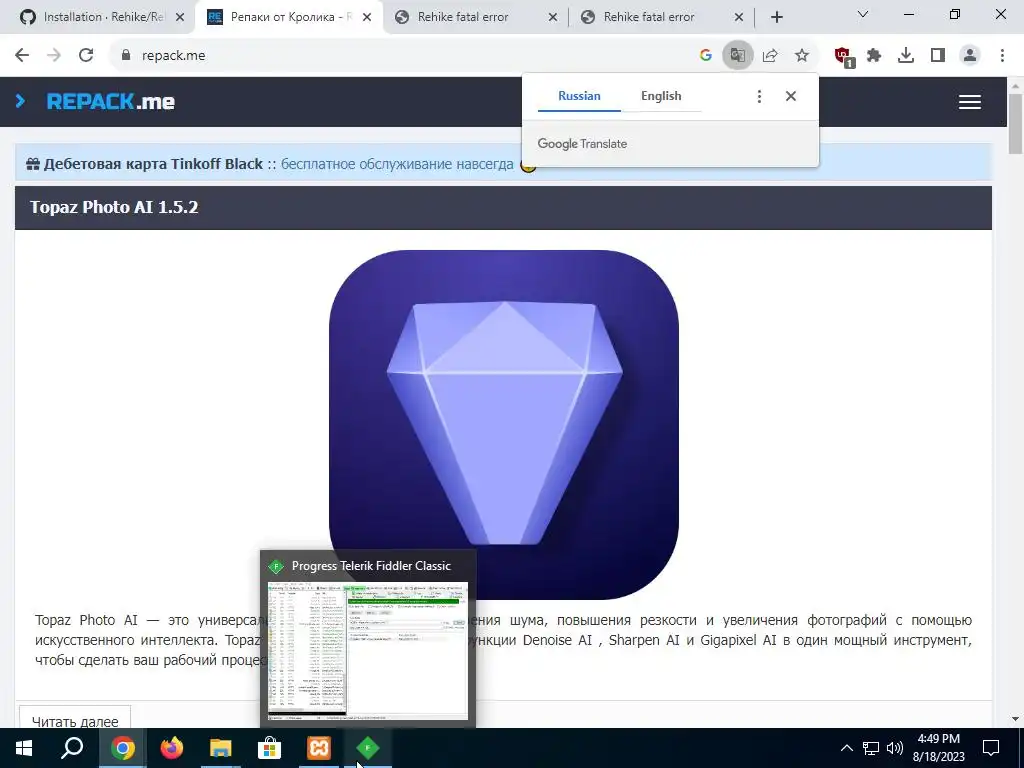Click the REPACK.me logo
Viewport: 1024px width, 768px height.
110,102
